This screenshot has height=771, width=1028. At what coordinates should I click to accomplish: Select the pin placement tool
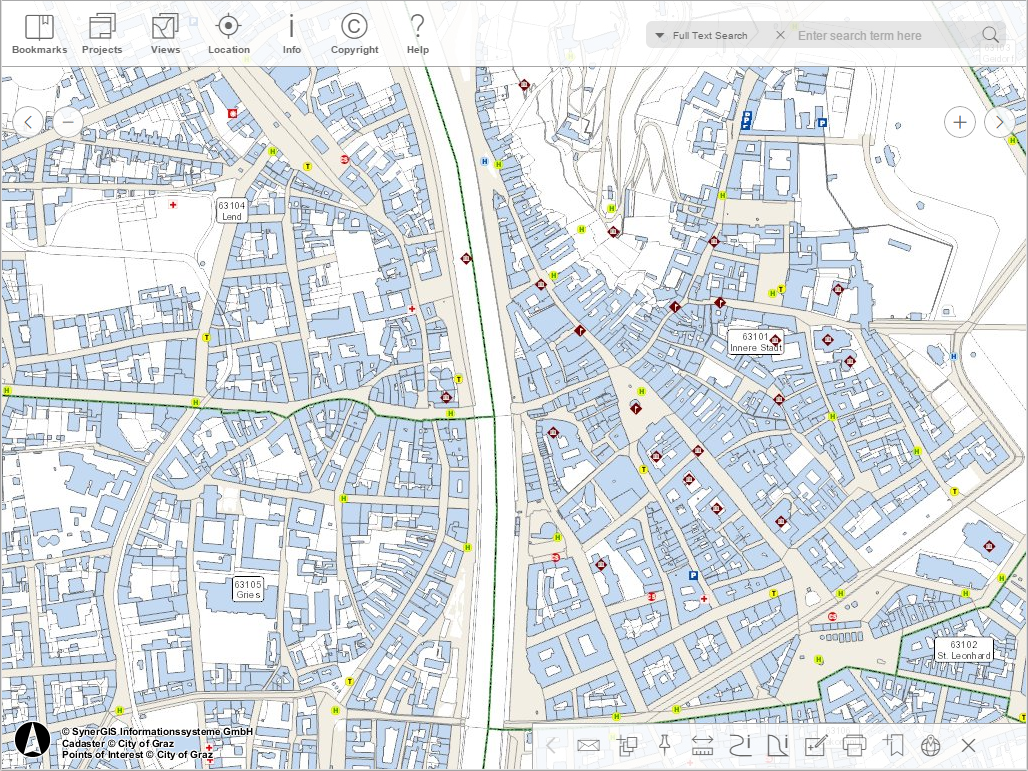pyautogui.click(x=664, y=745)
